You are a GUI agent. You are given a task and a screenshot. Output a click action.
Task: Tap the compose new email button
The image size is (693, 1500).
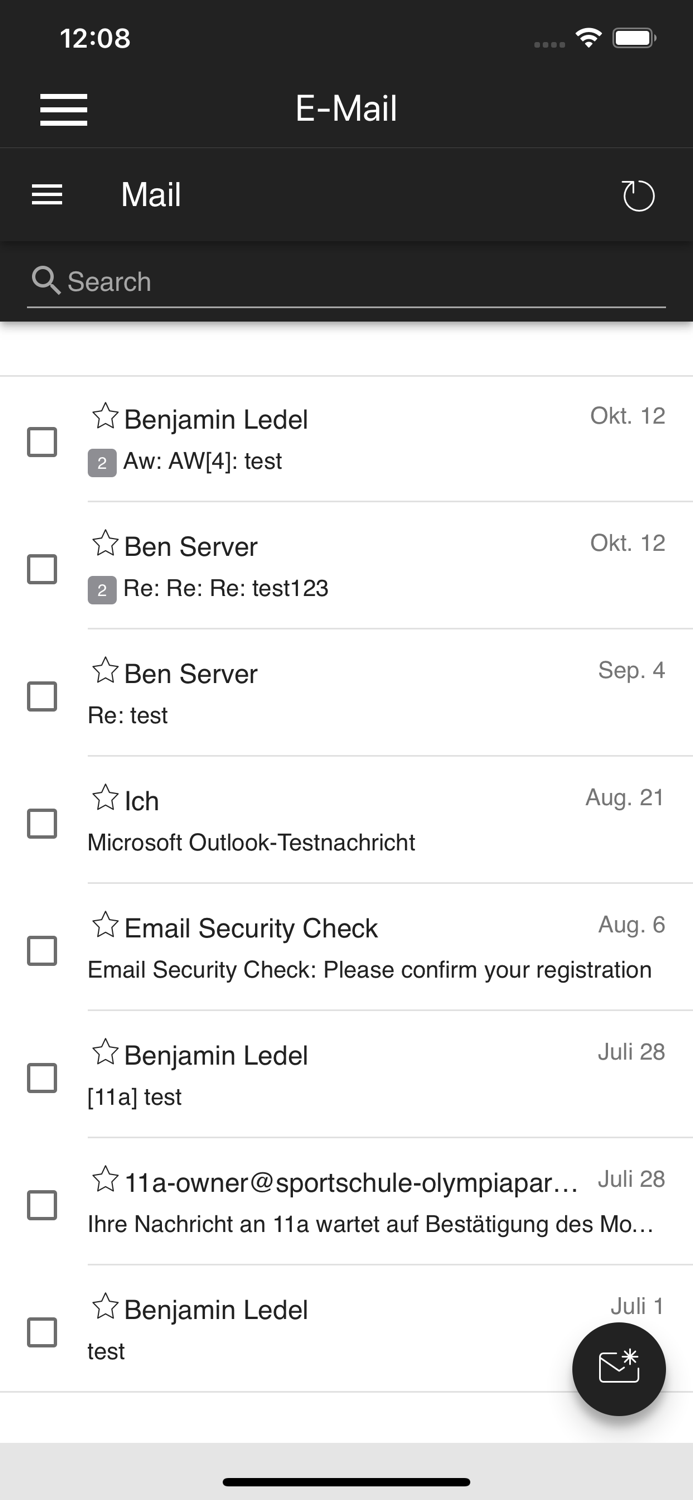point(618,1368)
